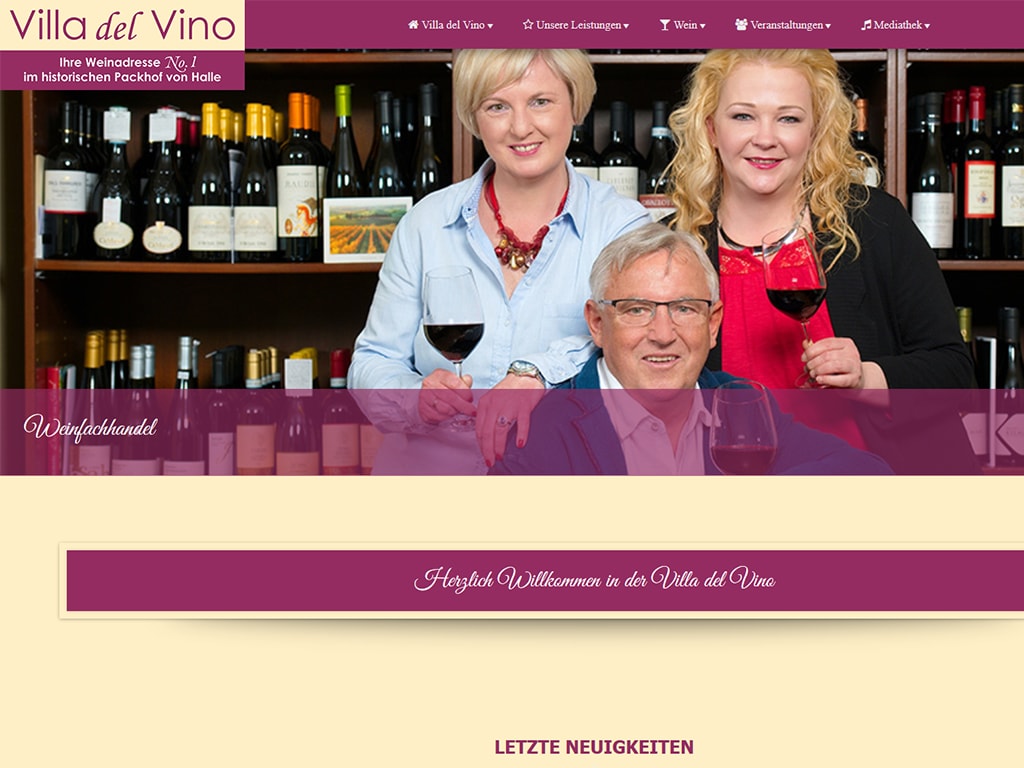Click the Herzlich Willkommen banner heading
Screen dimensions: 1024x768
click(x=594, y=580)
